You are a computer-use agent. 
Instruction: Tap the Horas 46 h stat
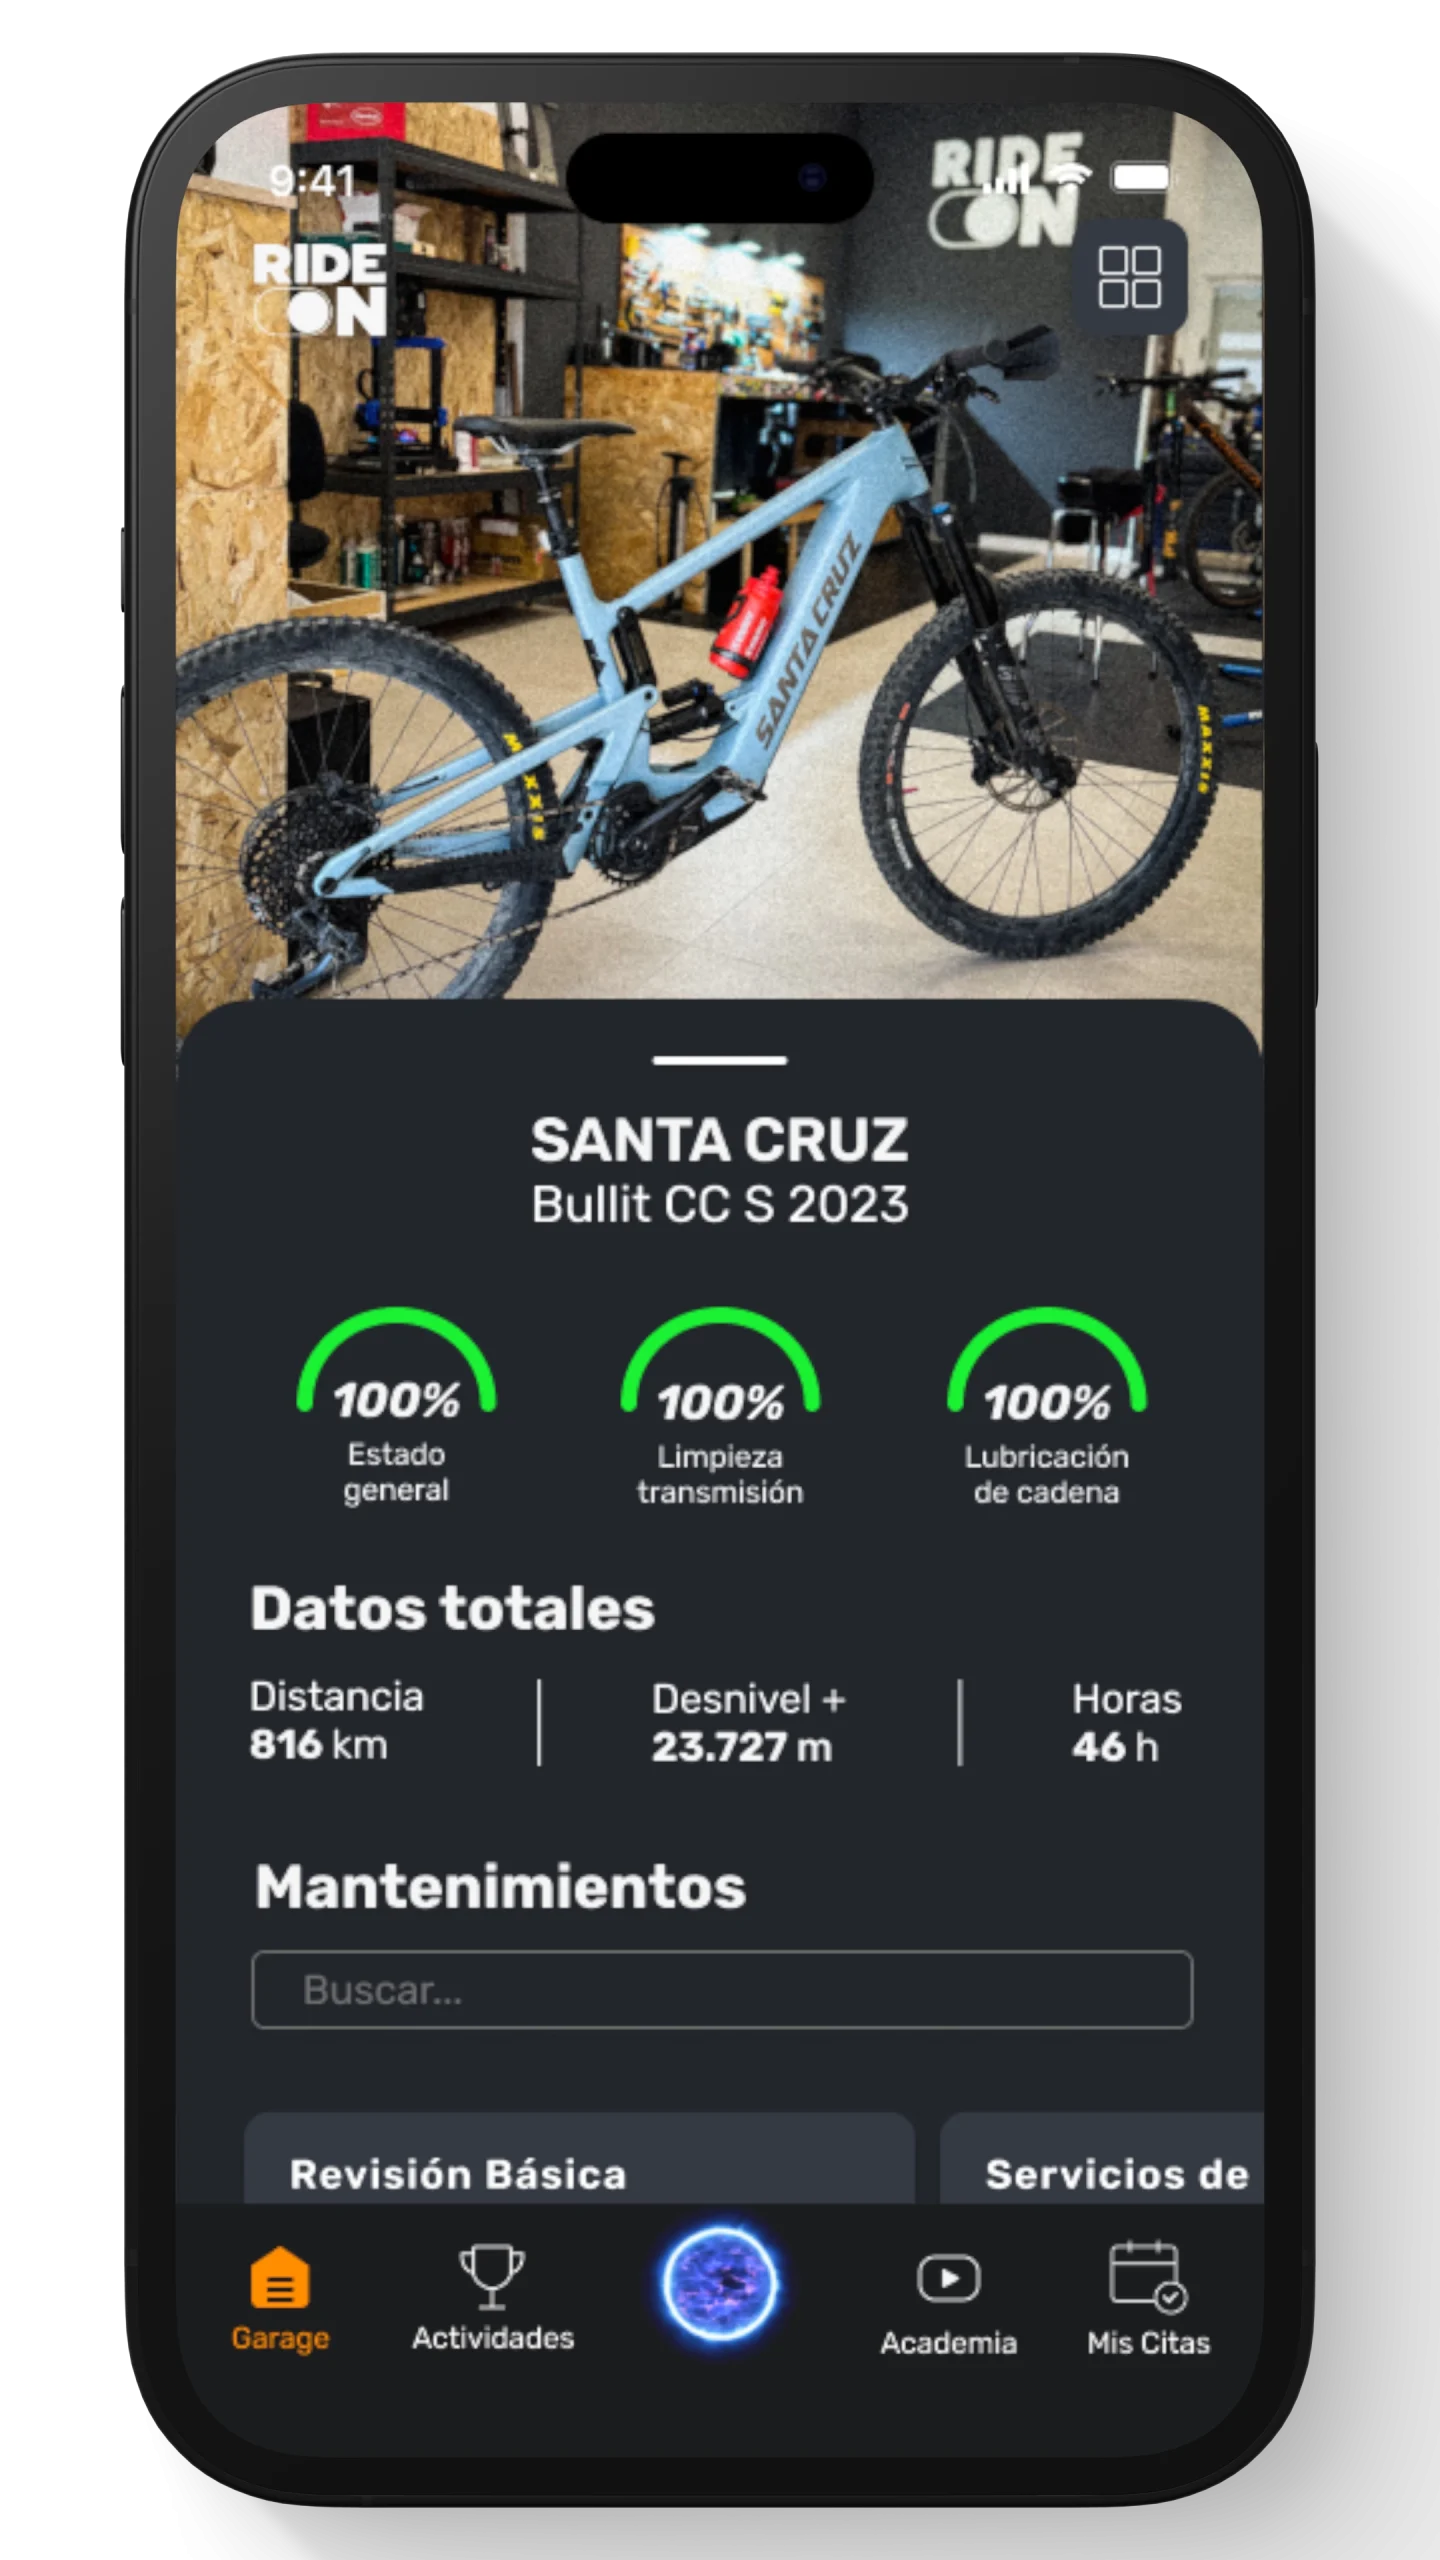click(1126, 1723)
